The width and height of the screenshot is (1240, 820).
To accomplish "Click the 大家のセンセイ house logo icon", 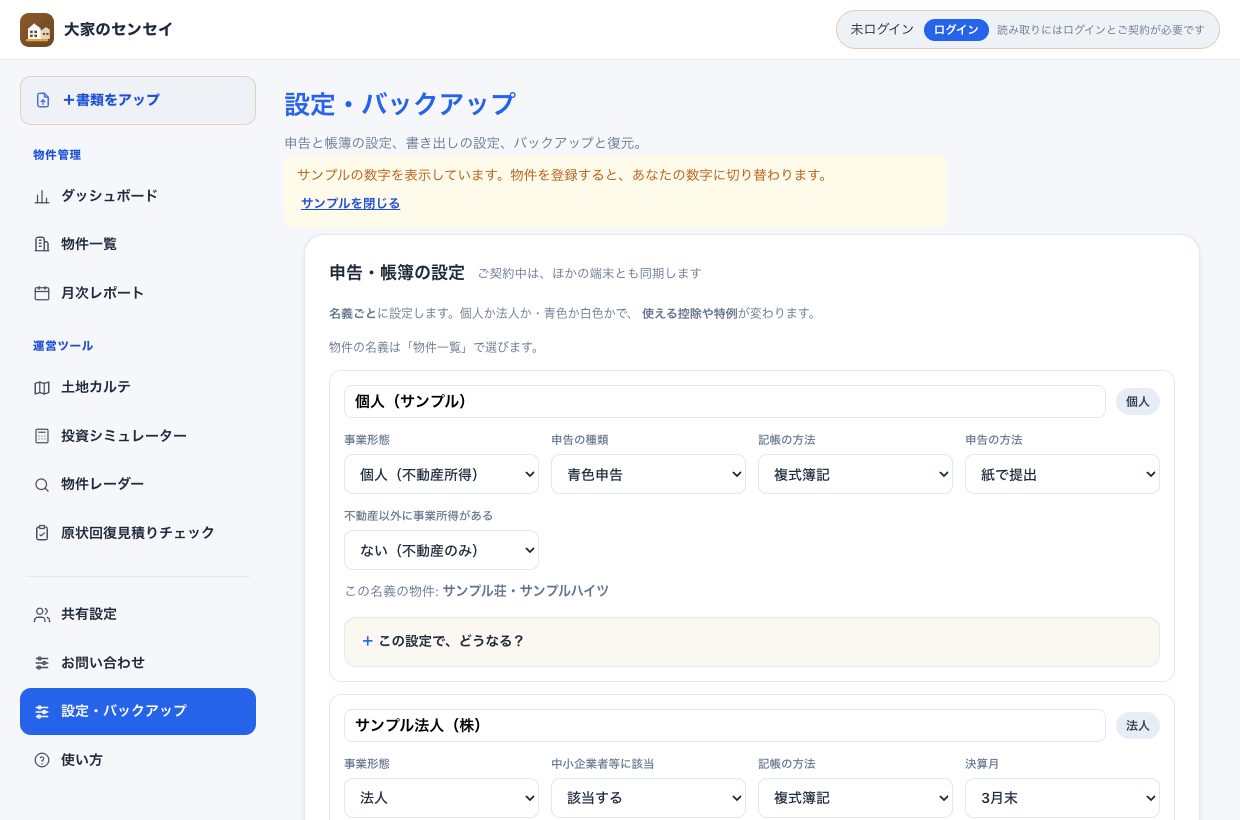I will (x=37, y=30).
